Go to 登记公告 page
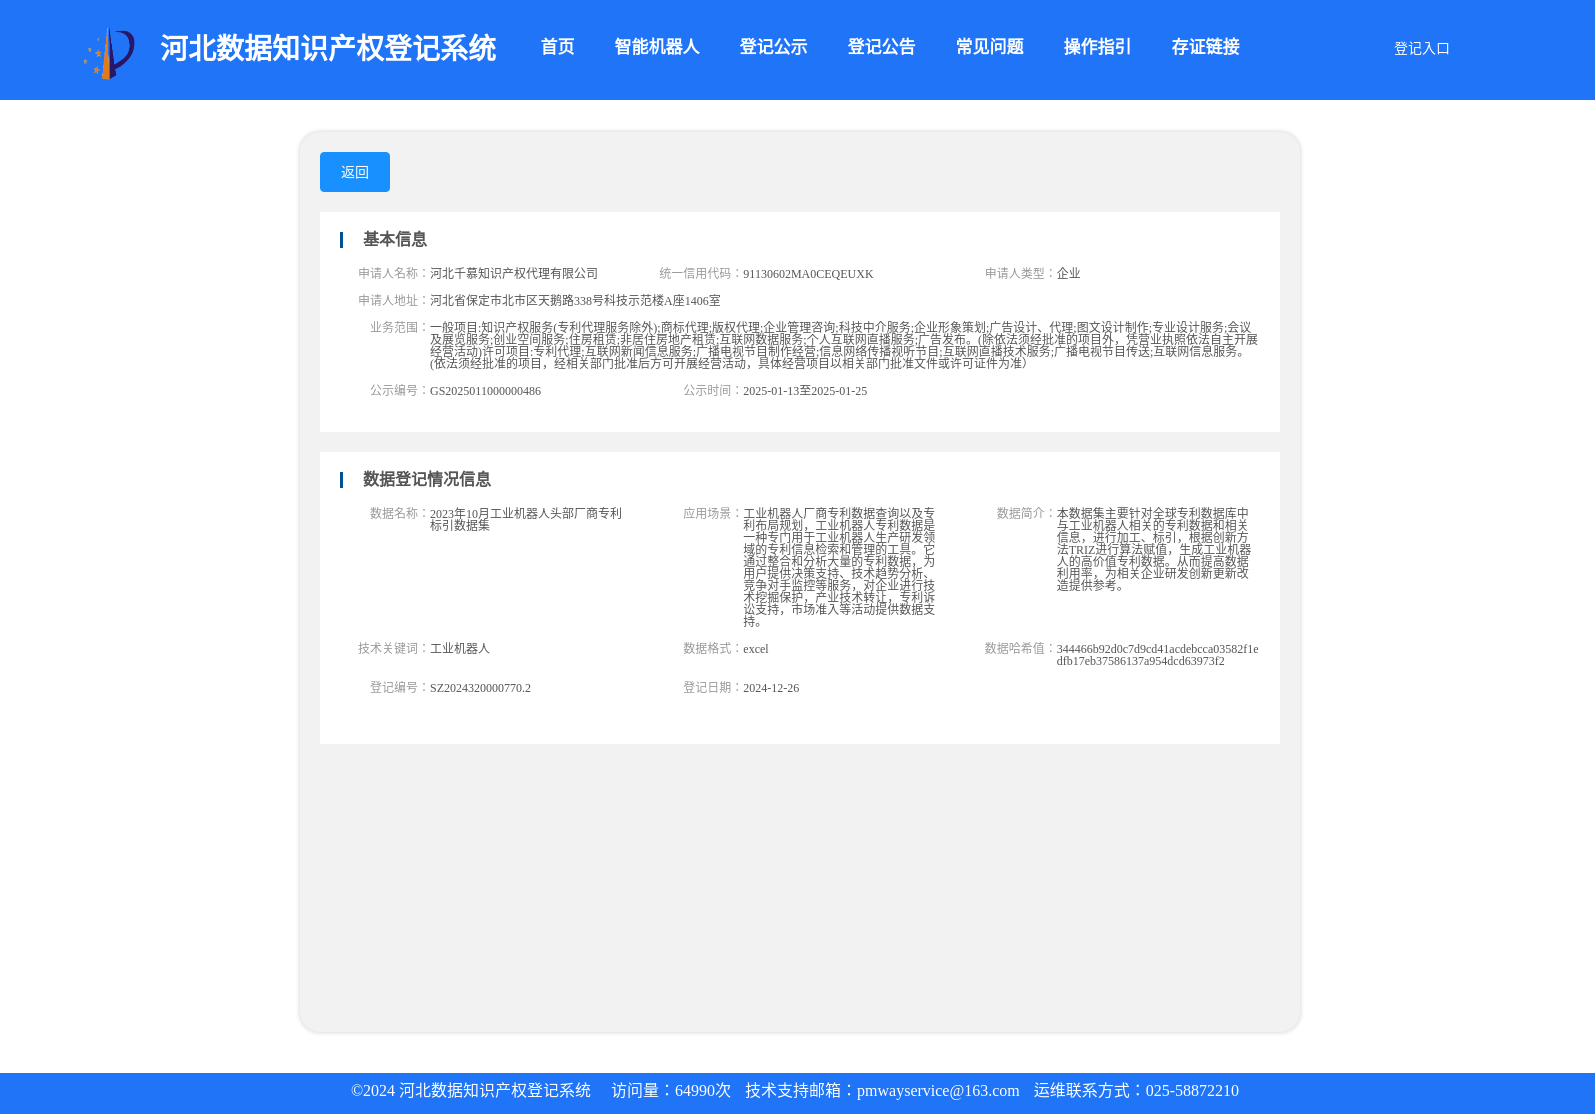 coord(881,47)
